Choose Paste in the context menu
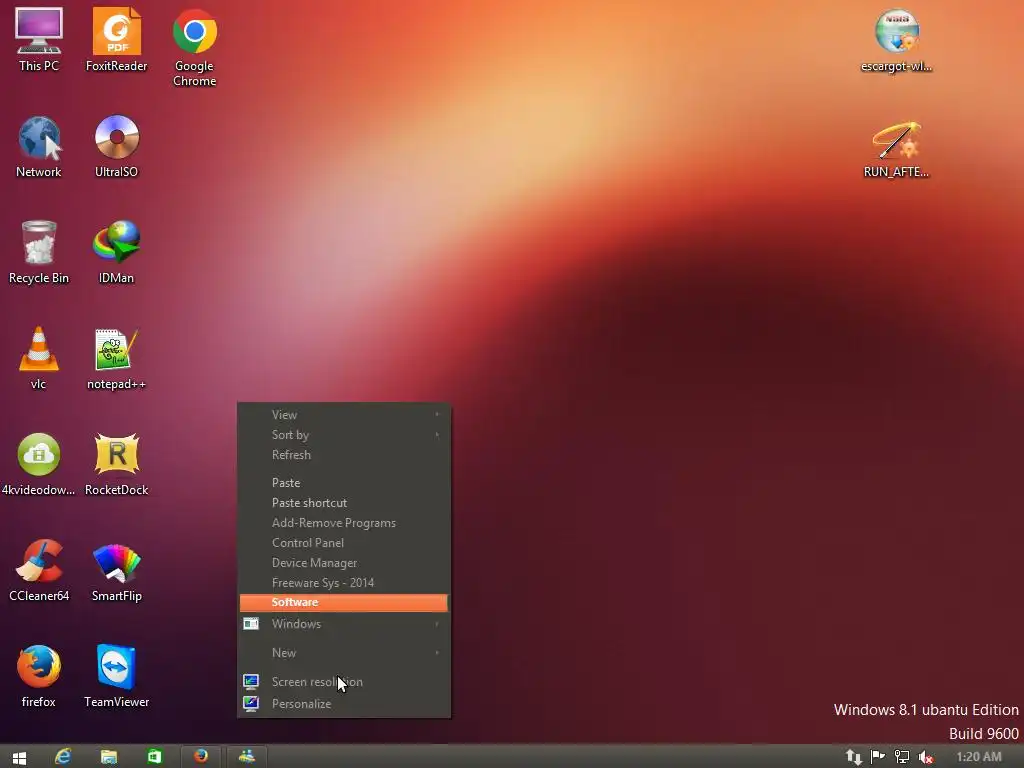 (344, 483)
